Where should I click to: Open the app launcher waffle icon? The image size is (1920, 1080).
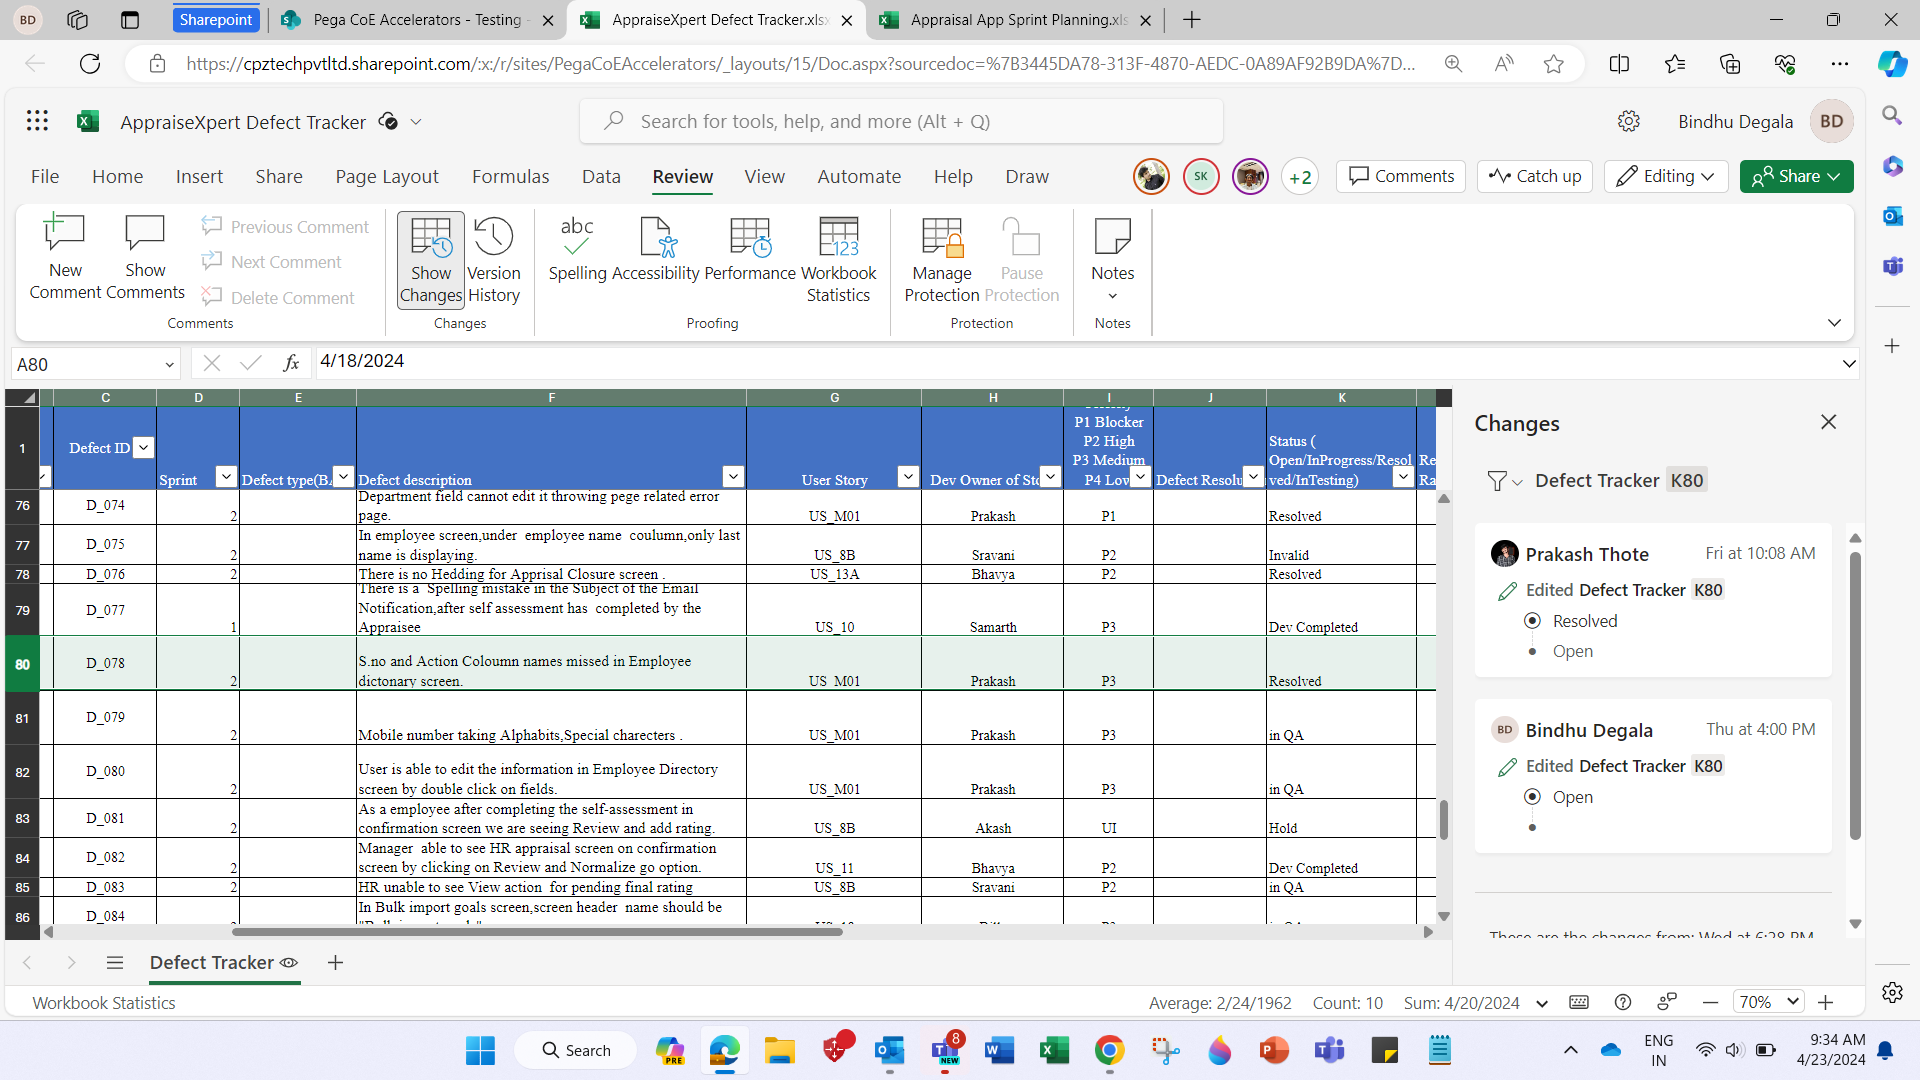(37, 121)
